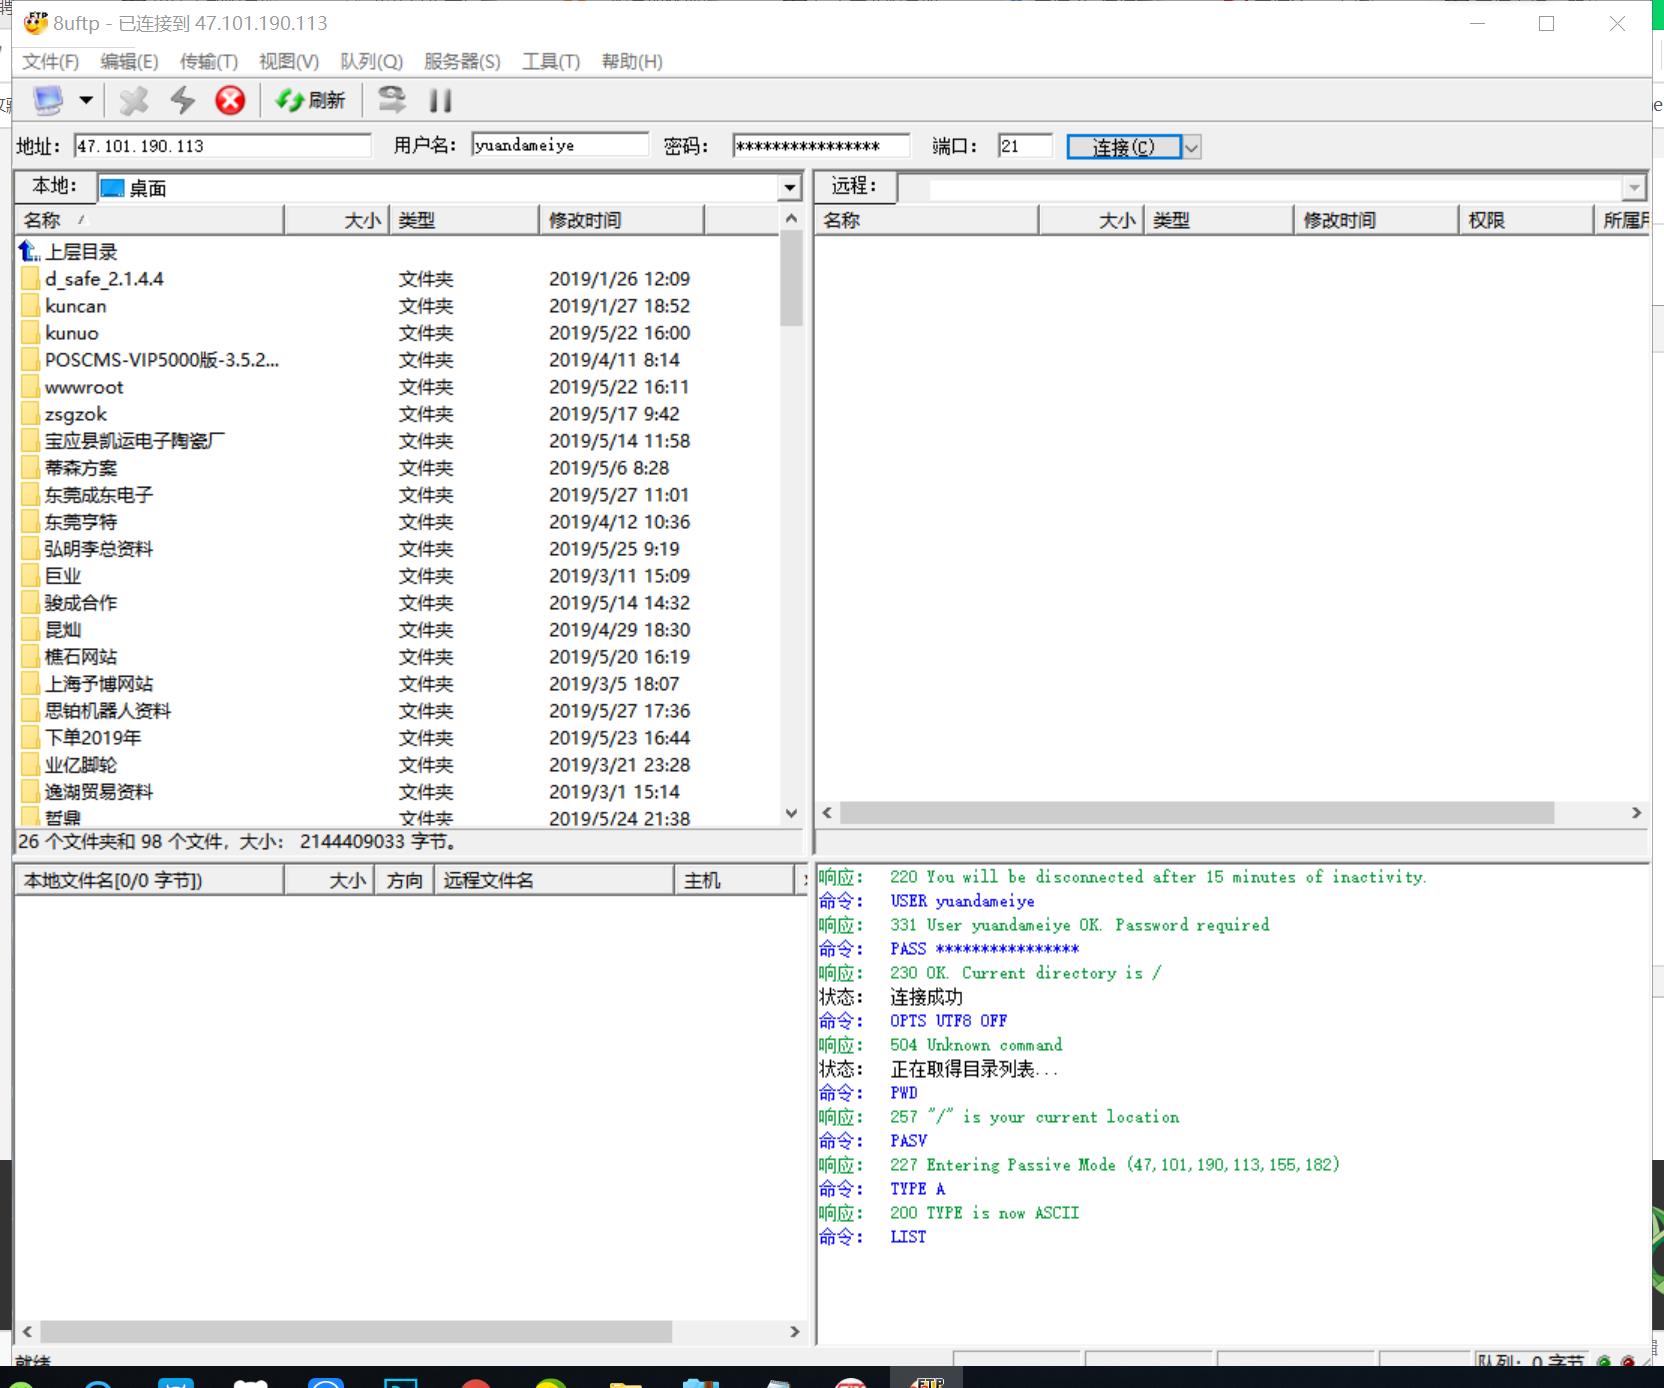Open the 文件(F) menu

50,61
